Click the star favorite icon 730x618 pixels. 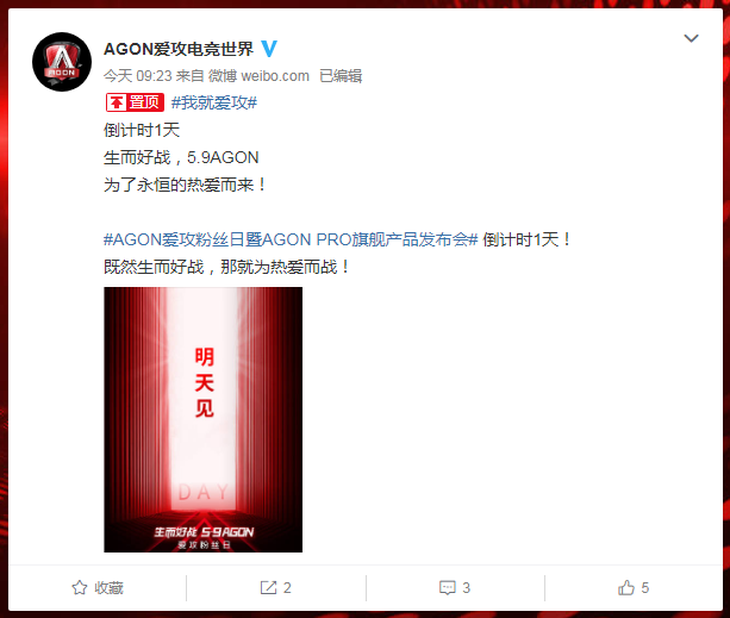(80, 588)
